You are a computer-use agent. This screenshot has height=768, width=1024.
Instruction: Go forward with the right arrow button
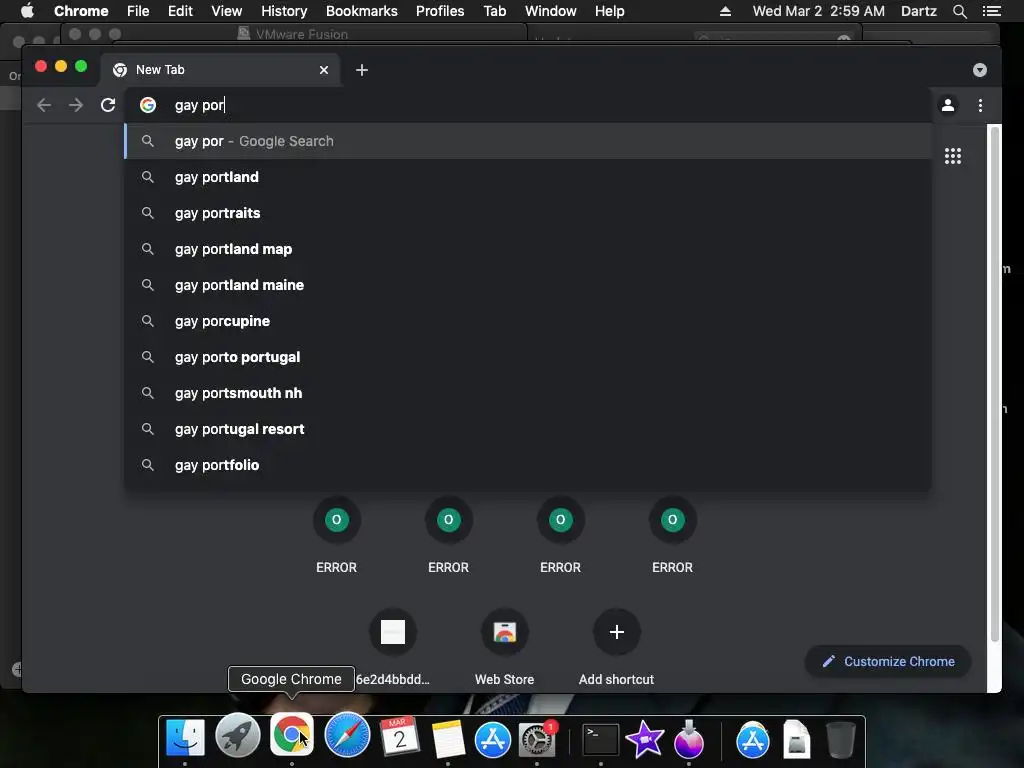tap(76, 105)
